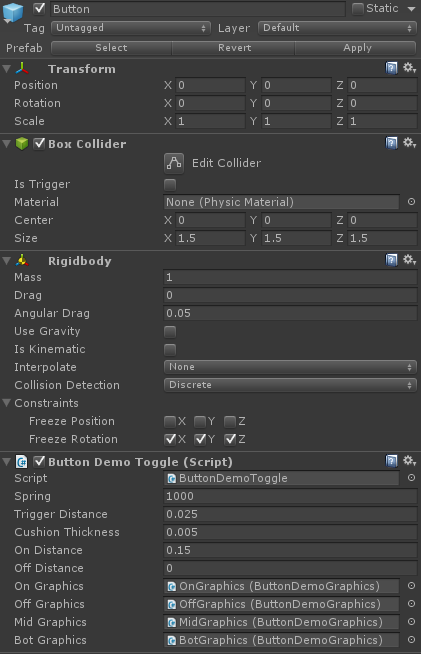Image resolution: width=421 pixels, height=654 pixels.
Task: Click the Edit Collider icon button
Action: click(x=174, y=163)
